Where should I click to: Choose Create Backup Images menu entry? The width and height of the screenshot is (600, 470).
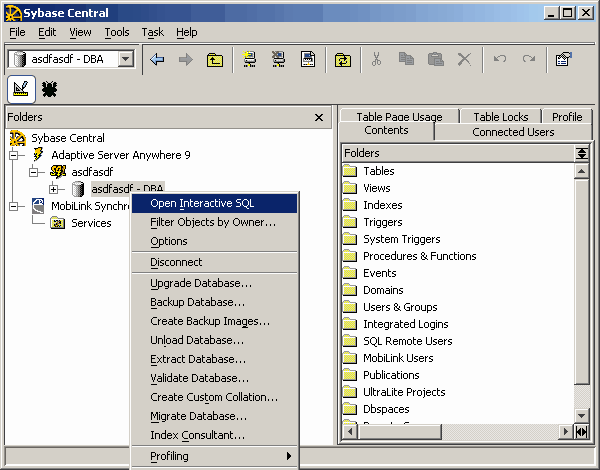[x=214, y=321]
